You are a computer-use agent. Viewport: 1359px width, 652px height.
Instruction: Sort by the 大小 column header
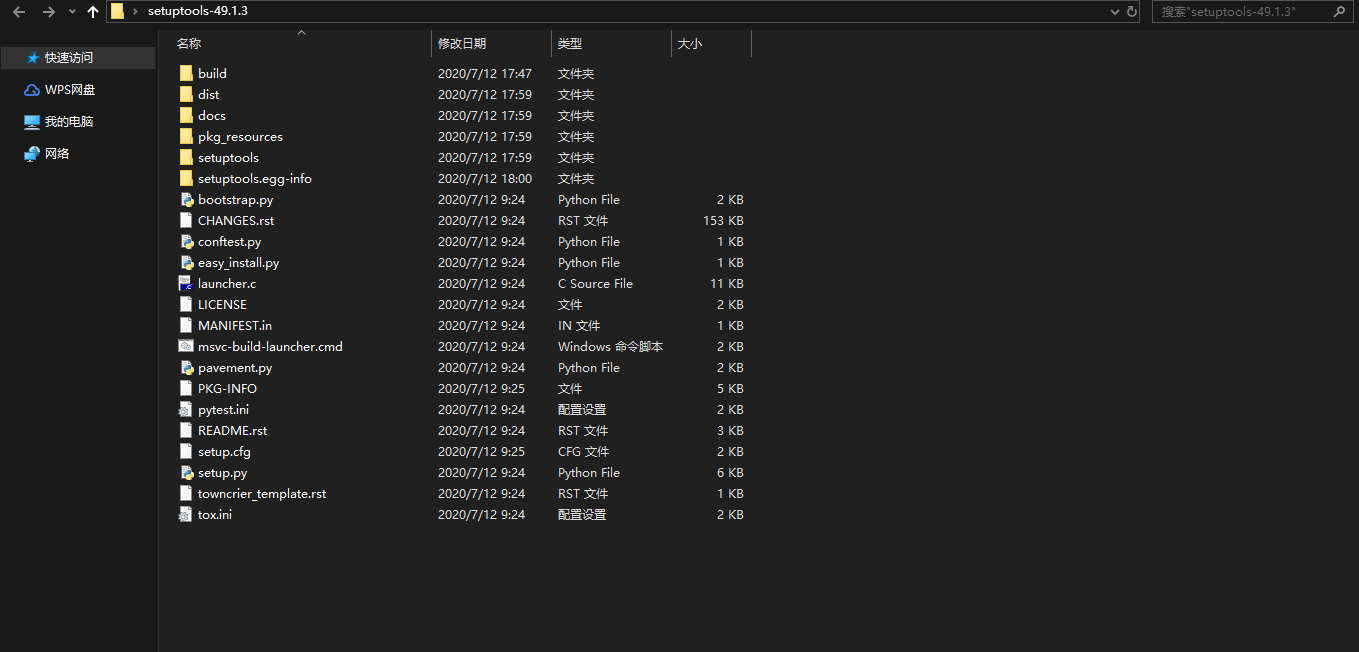[x=690, y=44]
